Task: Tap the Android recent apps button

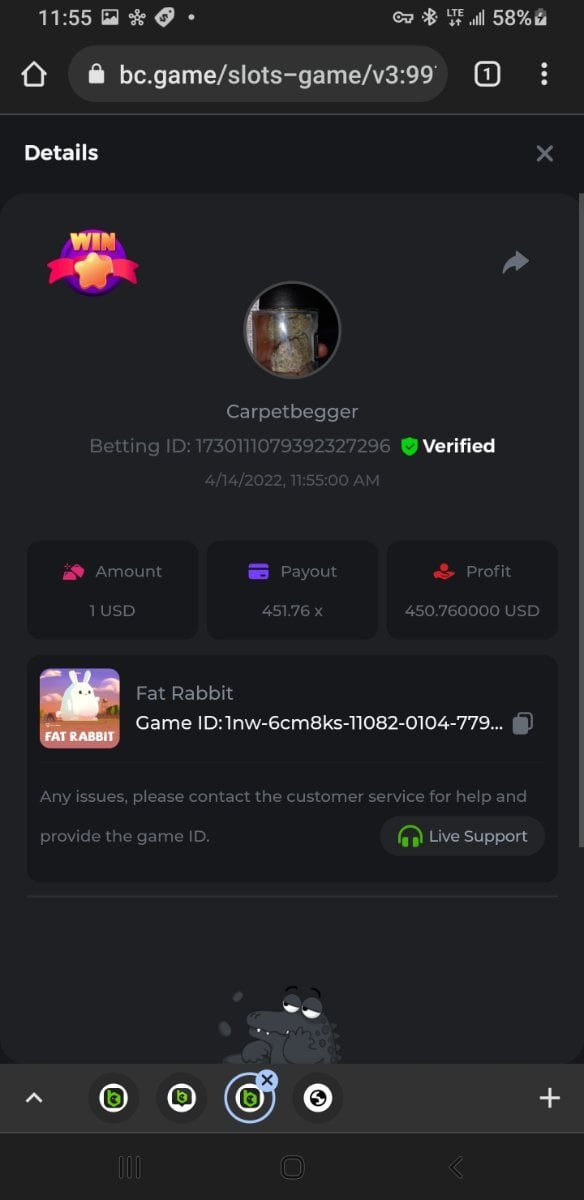Action: (130, 1167)
